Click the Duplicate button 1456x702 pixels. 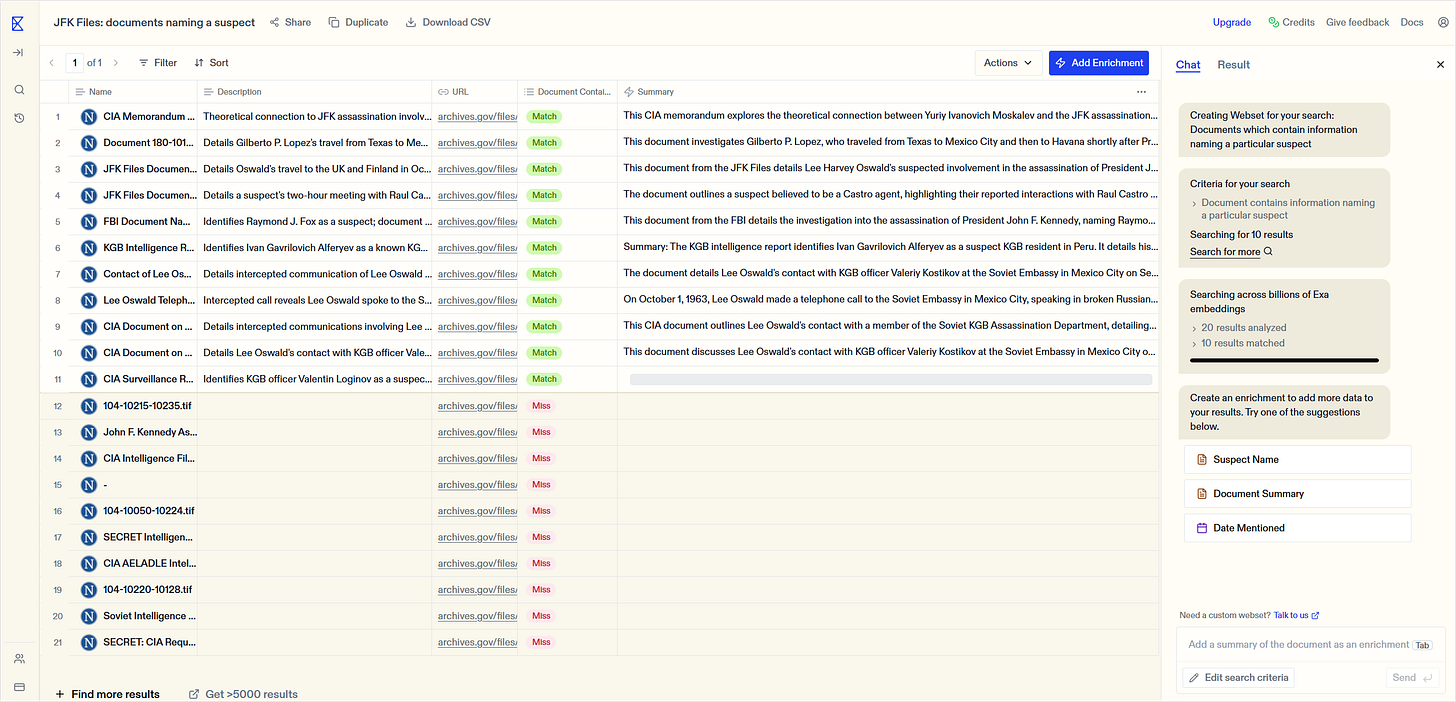coord(358,22)
